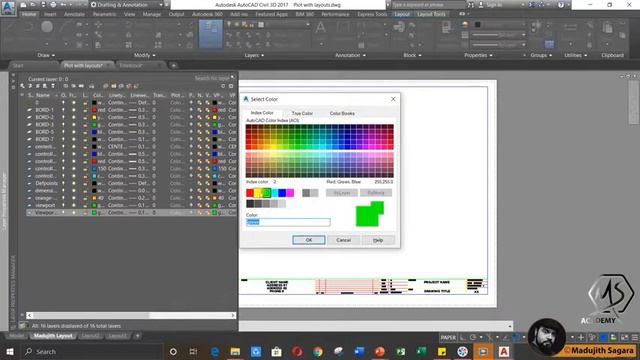
Task: Expand the Block panel dropdown
Action: tap(412, 55)
